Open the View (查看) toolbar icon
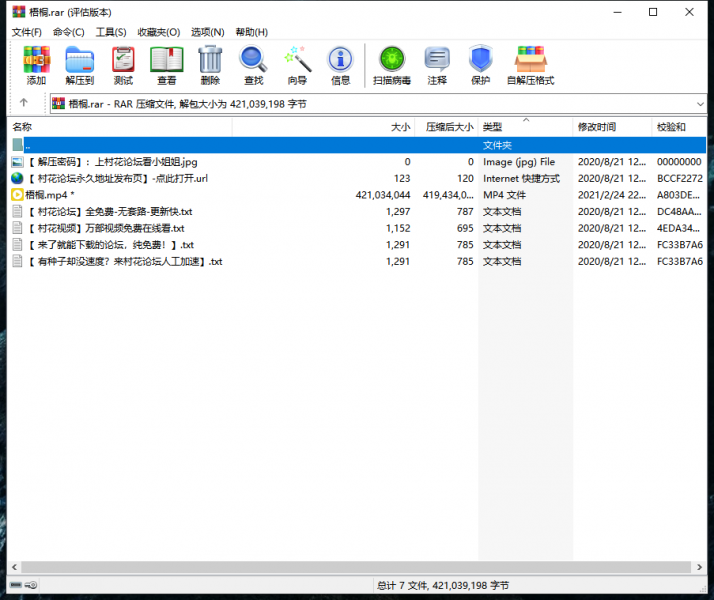This screenshot has width=714, height=600. pyautogui.click(x=166, y=65)
